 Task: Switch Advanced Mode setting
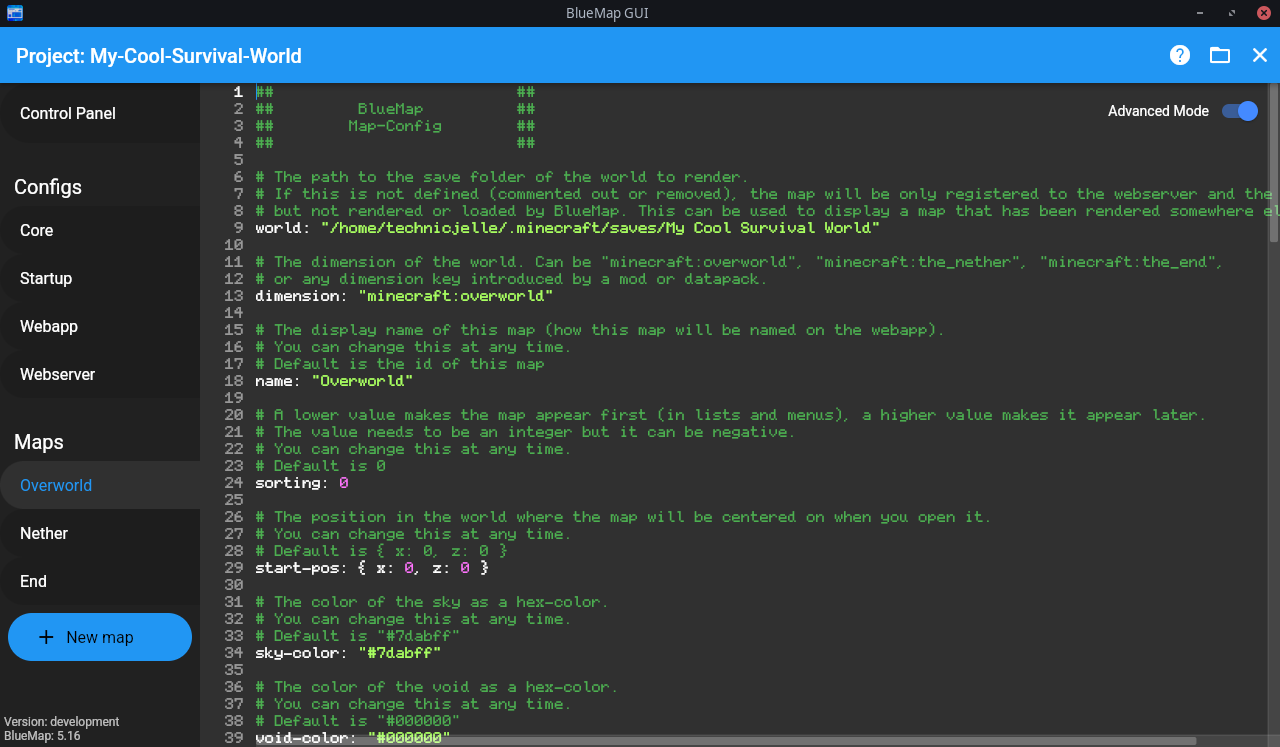pyautogui.click(x=1239, y=112)
